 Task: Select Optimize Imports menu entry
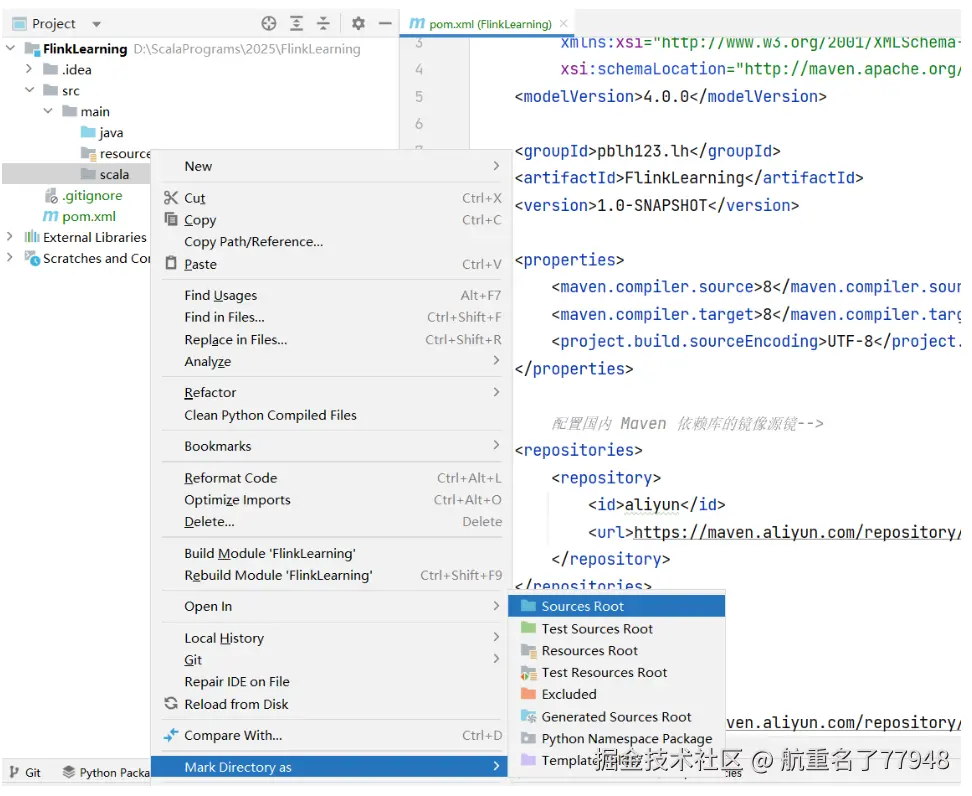pos(331,500)
